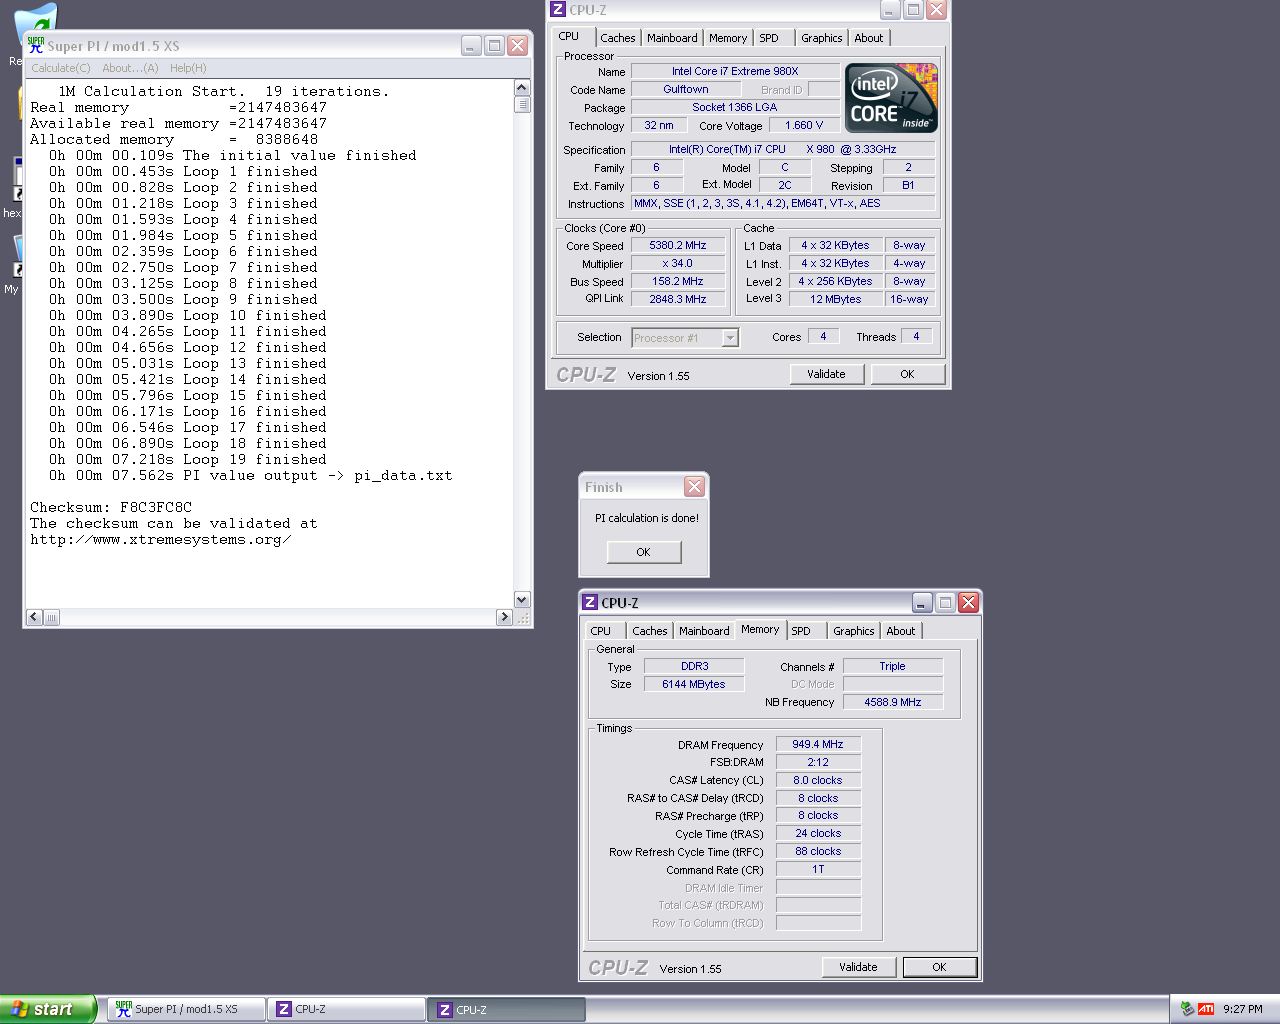The height and width of the screenshot is (1024, 1280).
Task: Open the ATI tray icon
Action: (1206, 1009)
